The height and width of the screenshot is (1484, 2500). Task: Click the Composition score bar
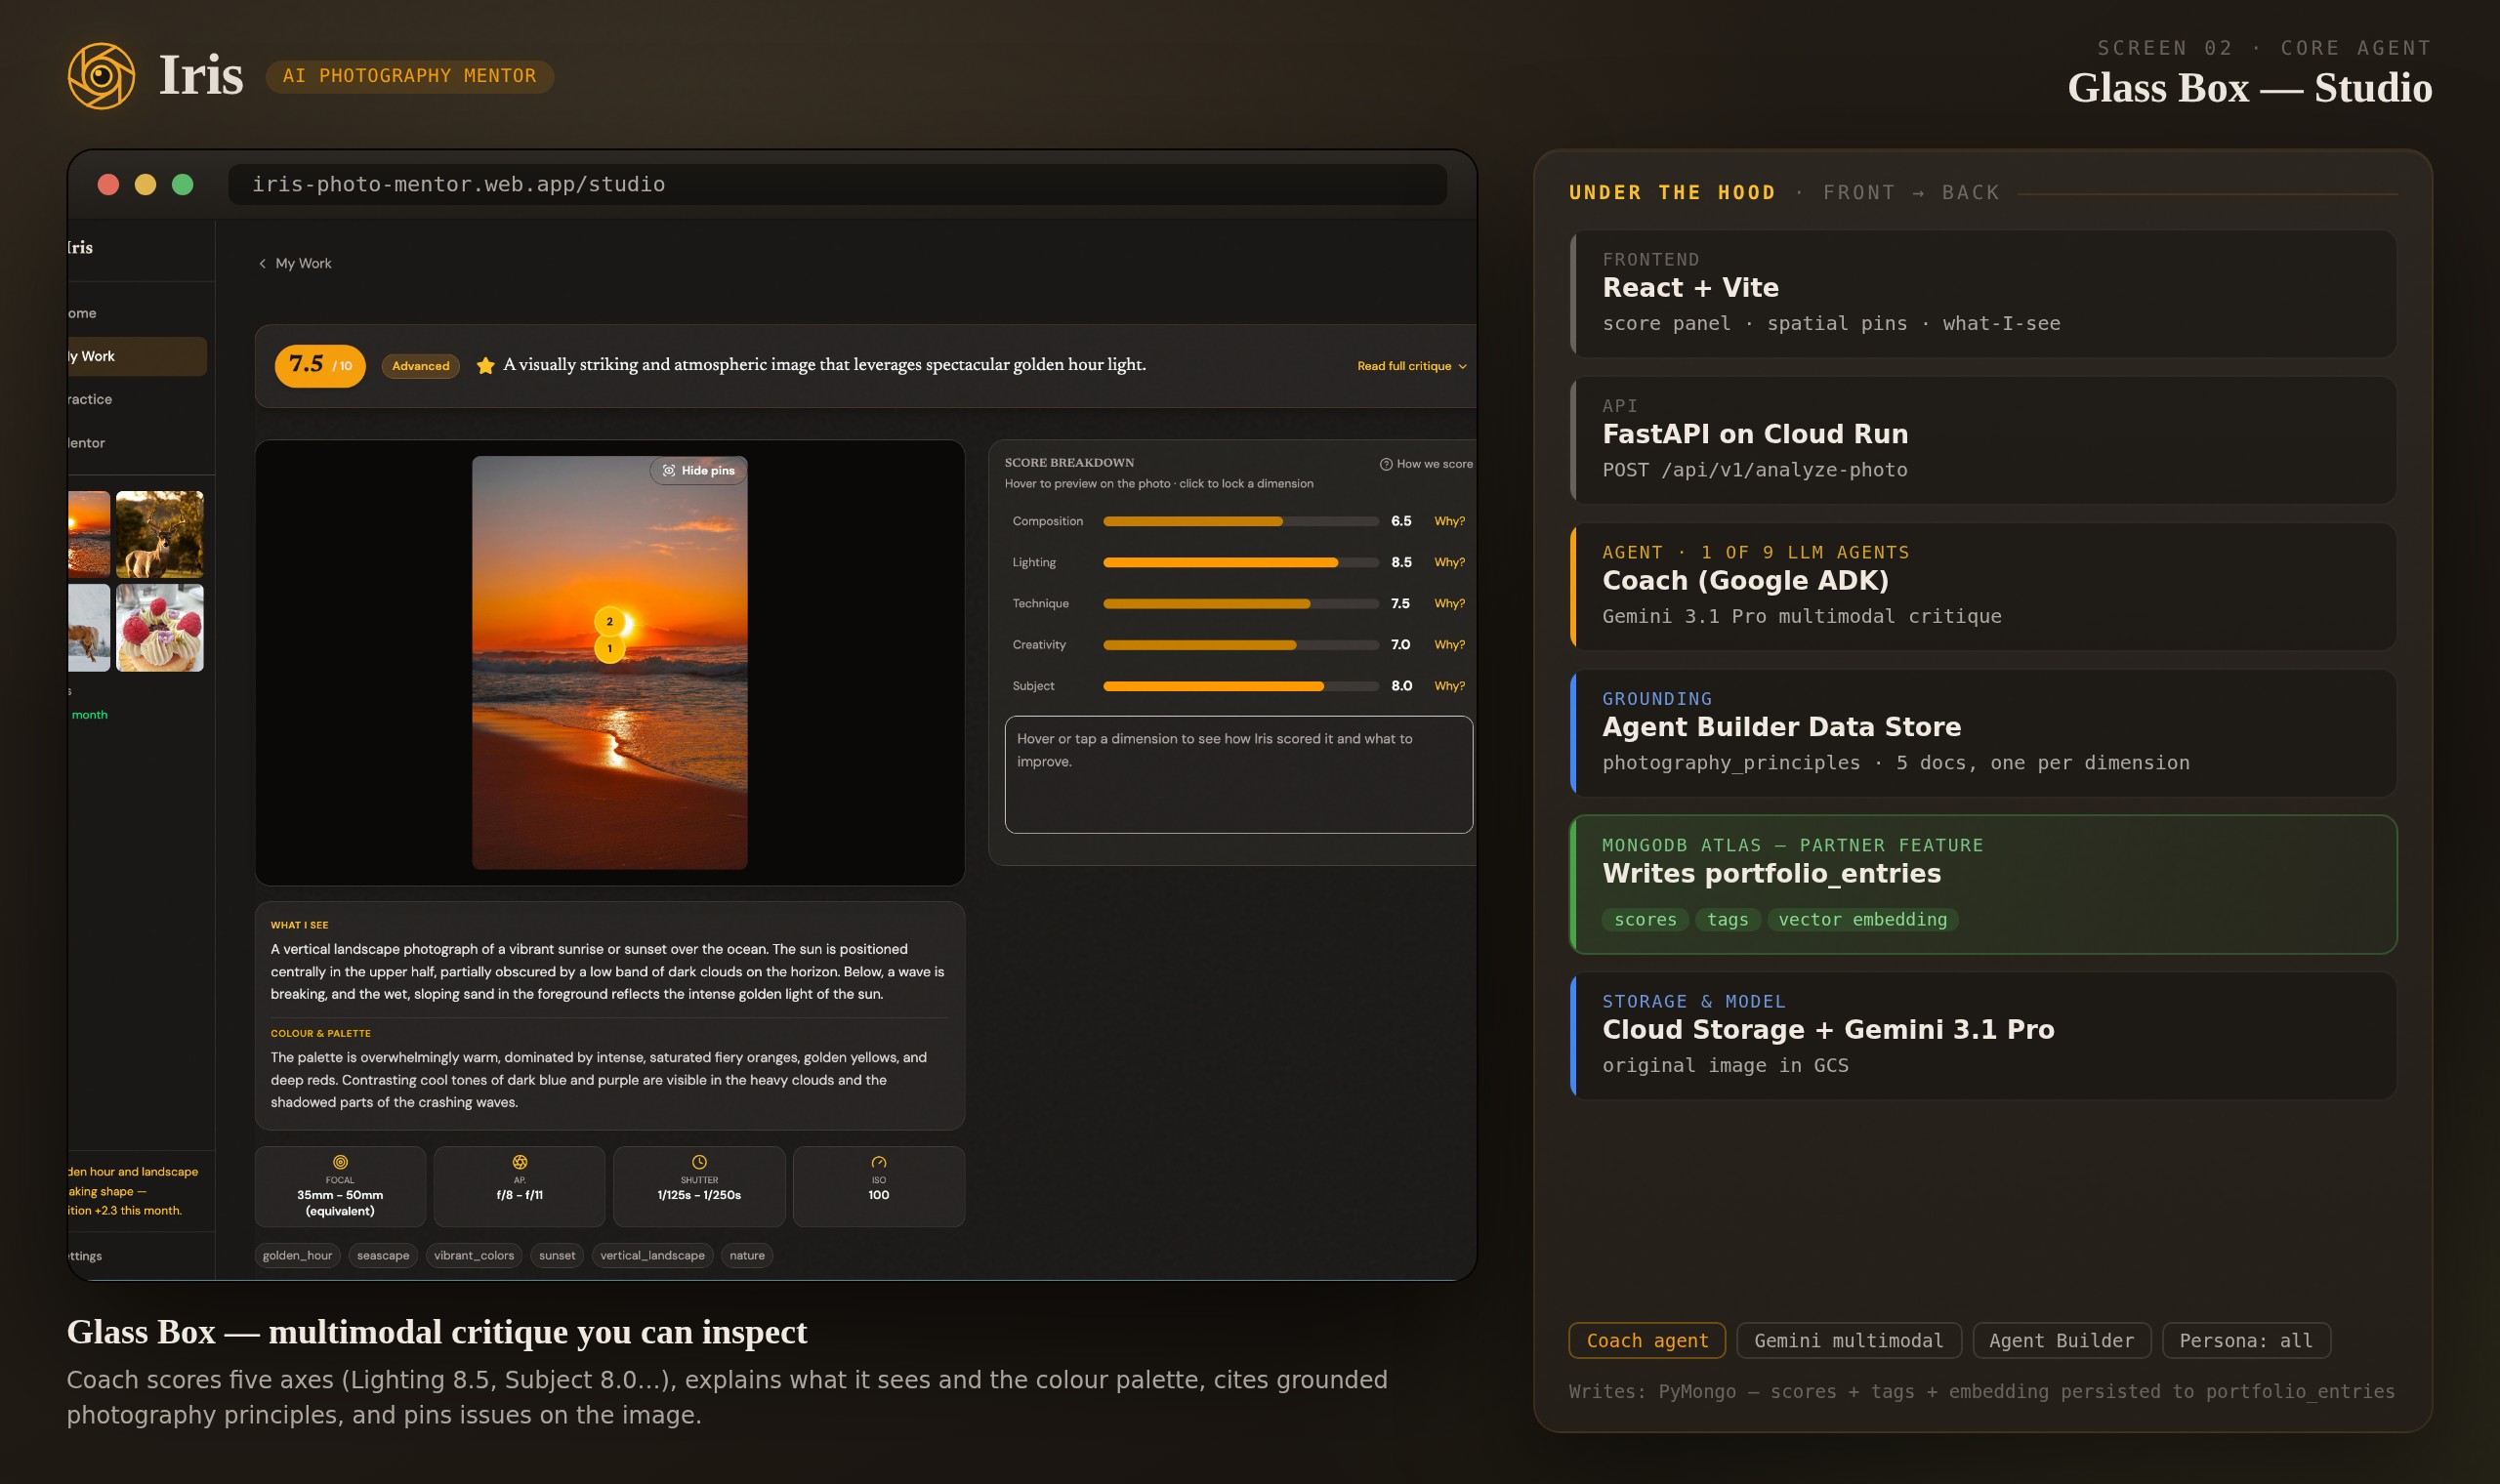(x=1241, y=521)
